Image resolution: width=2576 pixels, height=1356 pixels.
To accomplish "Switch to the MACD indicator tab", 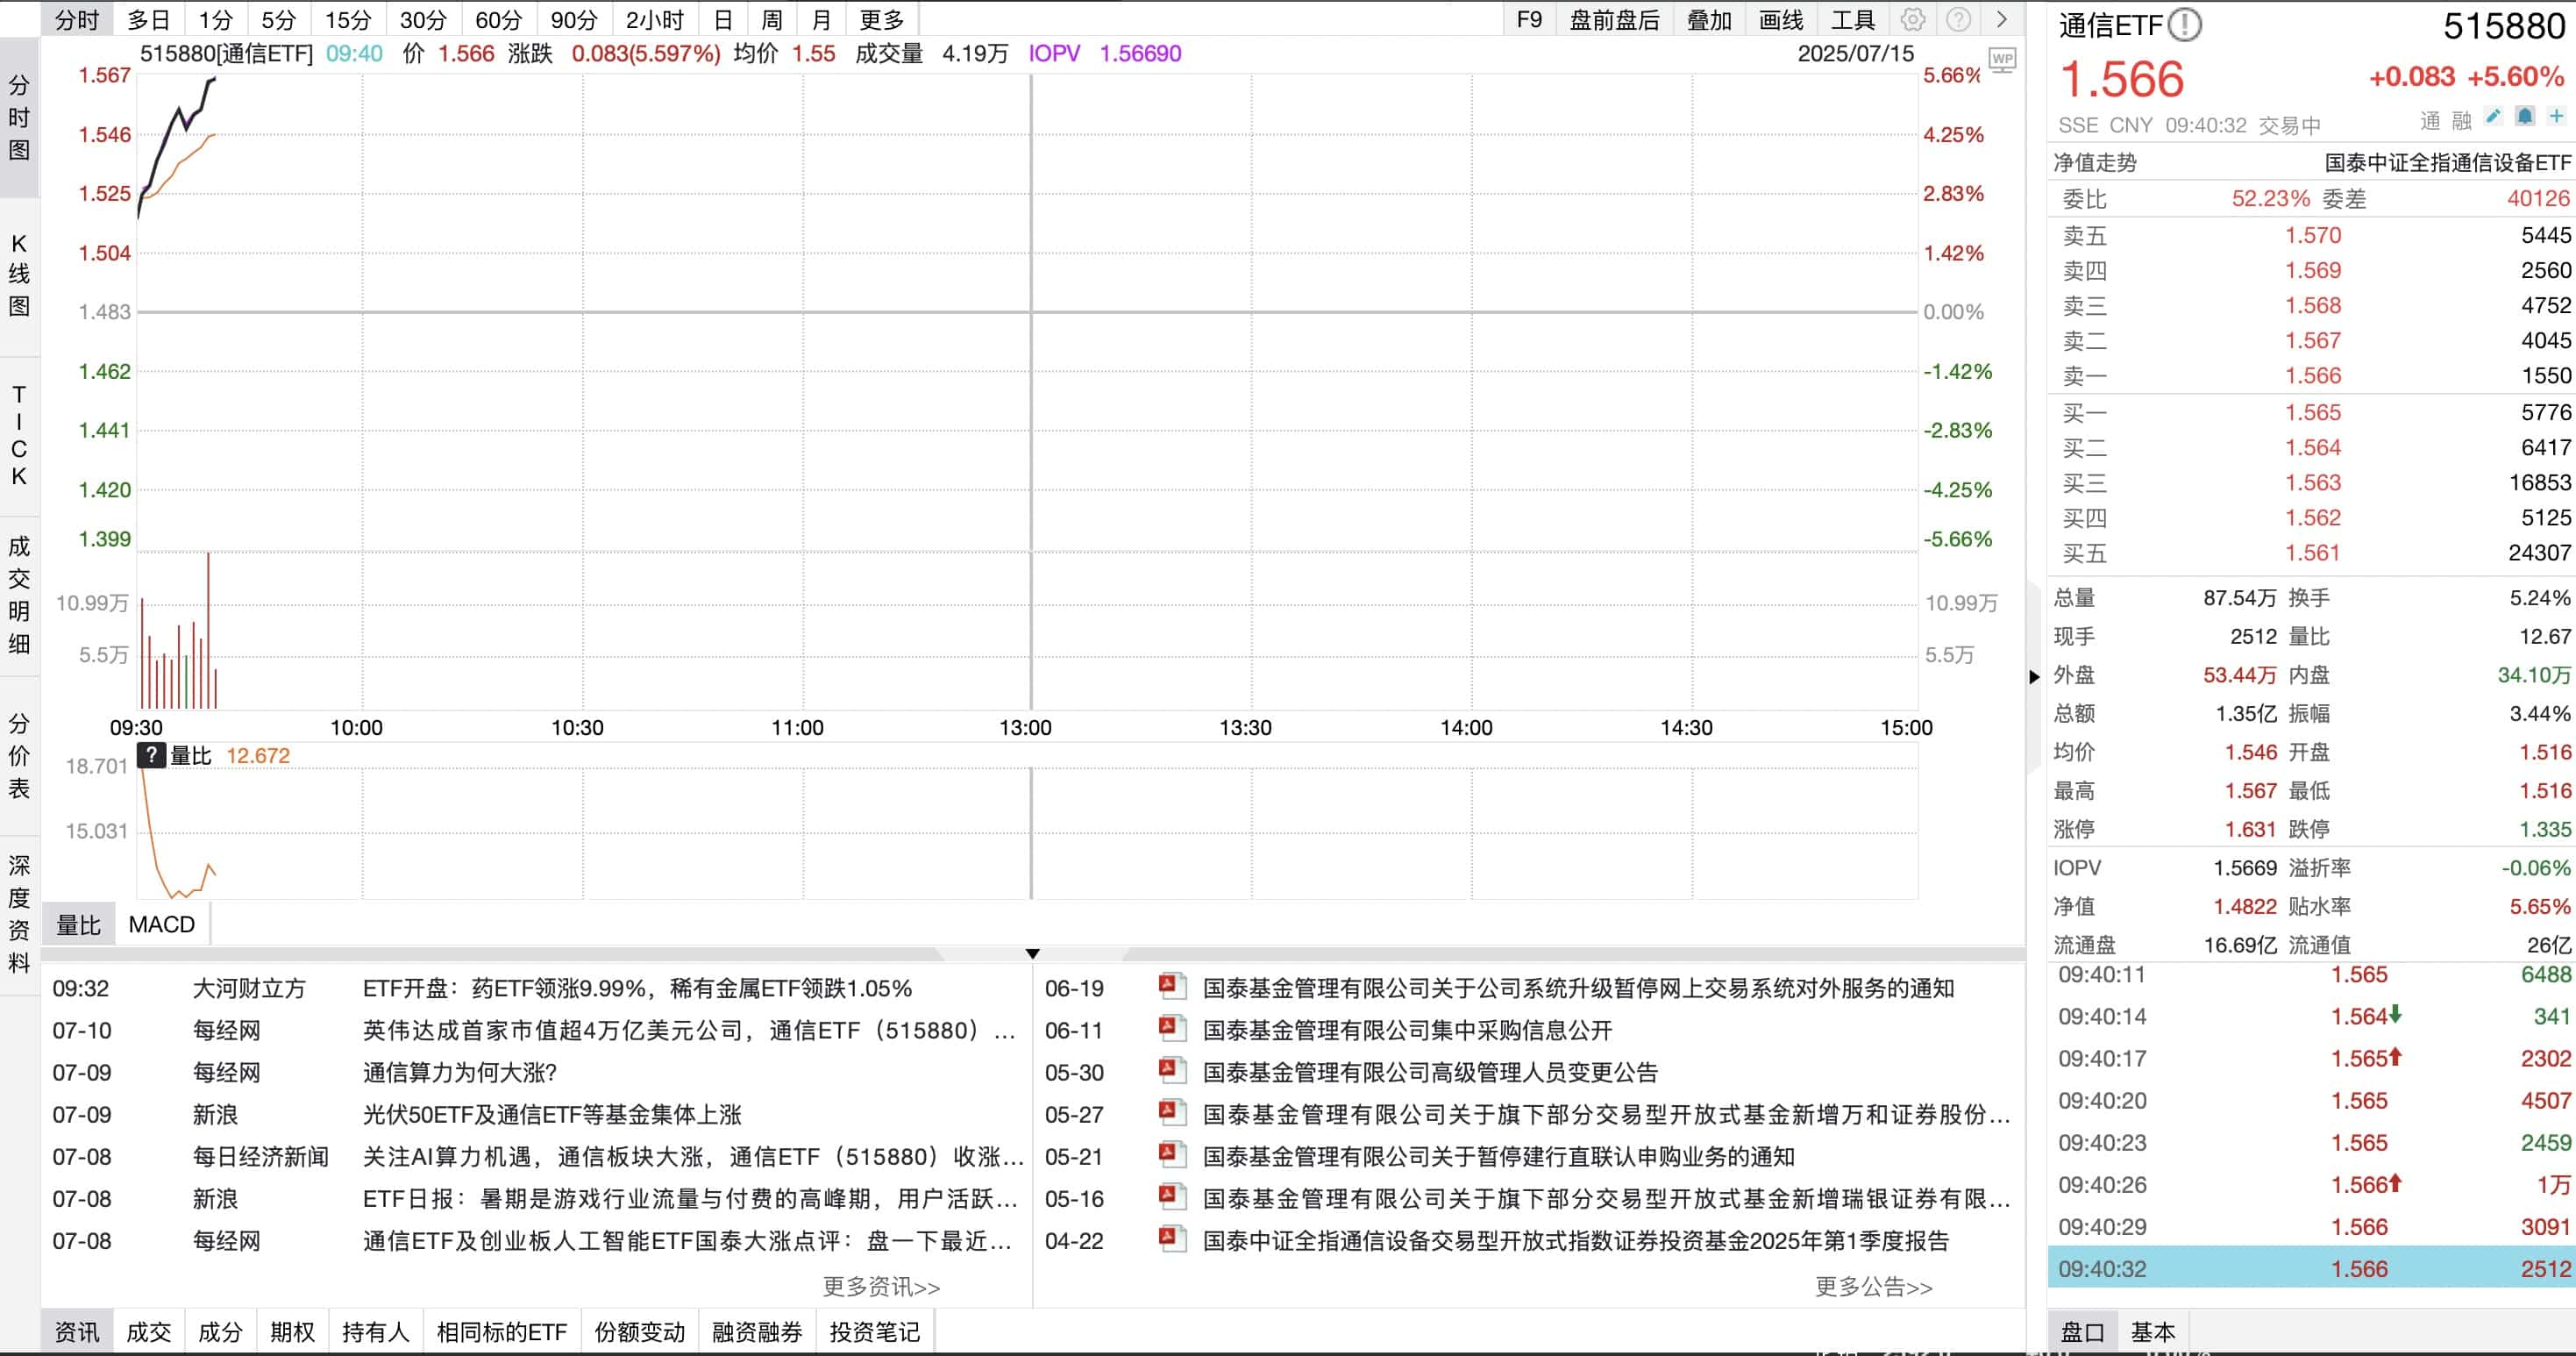I will pyautogui.click(x=161, y=924).
